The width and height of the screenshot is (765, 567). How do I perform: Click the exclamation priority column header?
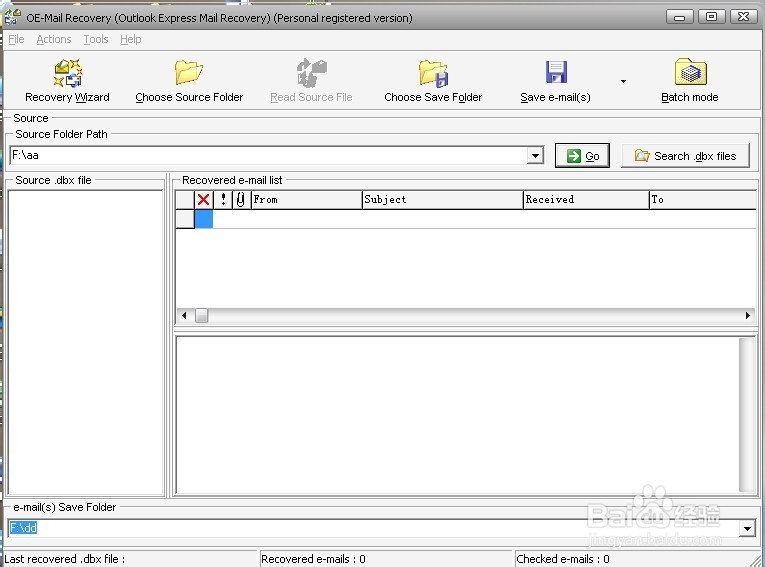(223, 199)
